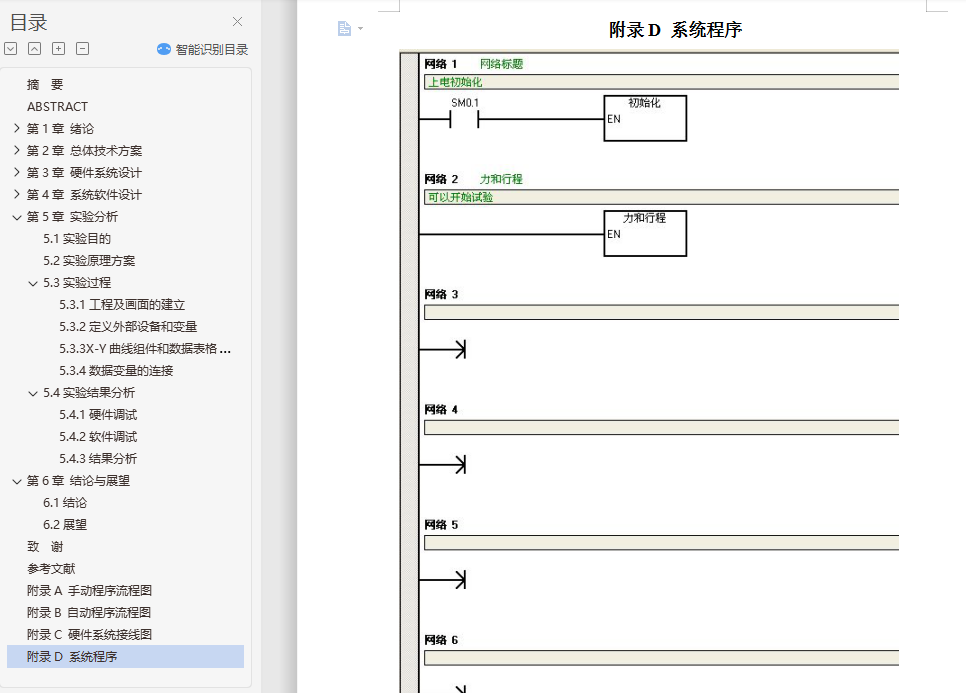Collapse 第5章 实验分析 chevron
966x693 pixels.
[x=17, y=217]
